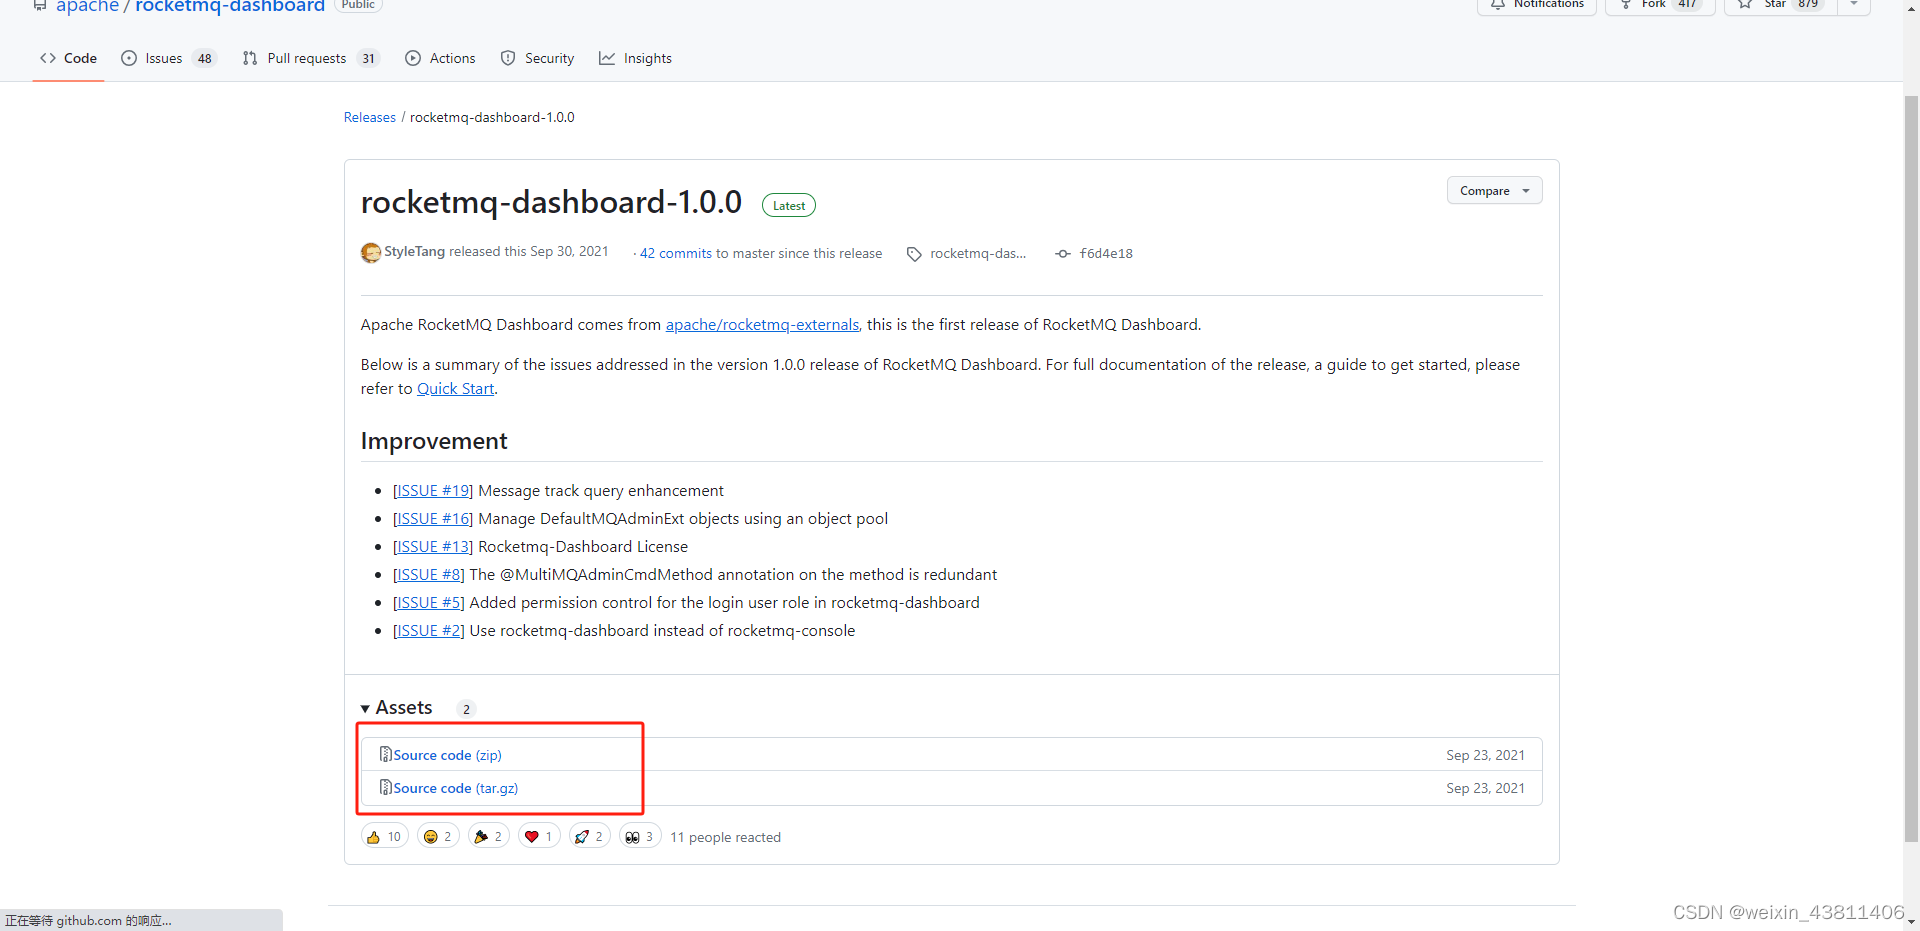The width and height of the screenshot is (1920, 931).
Task: Click the zip asset date Sep 23, 2021
Action: pos(1485,755)
